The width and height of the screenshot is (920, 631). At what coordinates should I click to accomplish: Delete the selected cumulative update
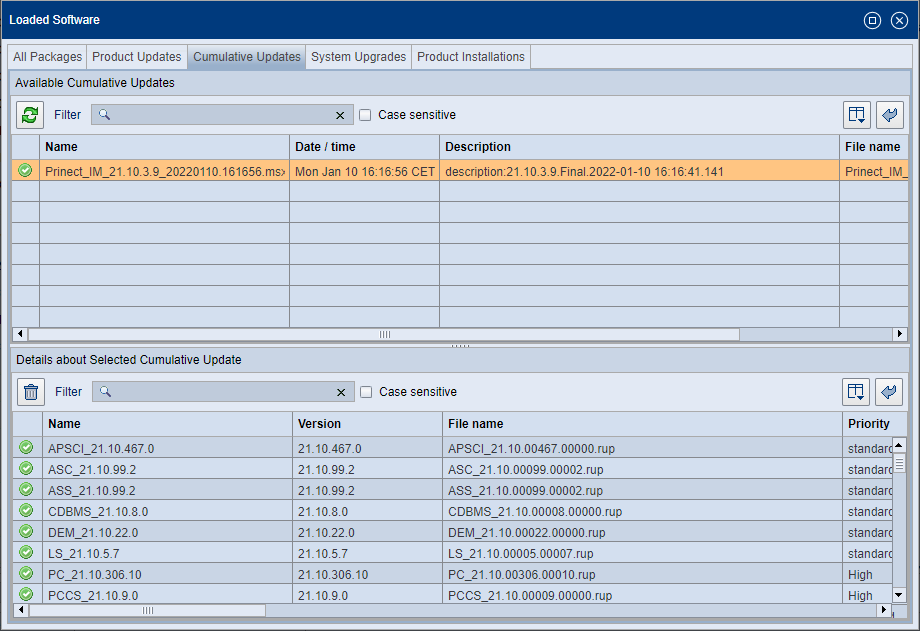pos(30,391)
